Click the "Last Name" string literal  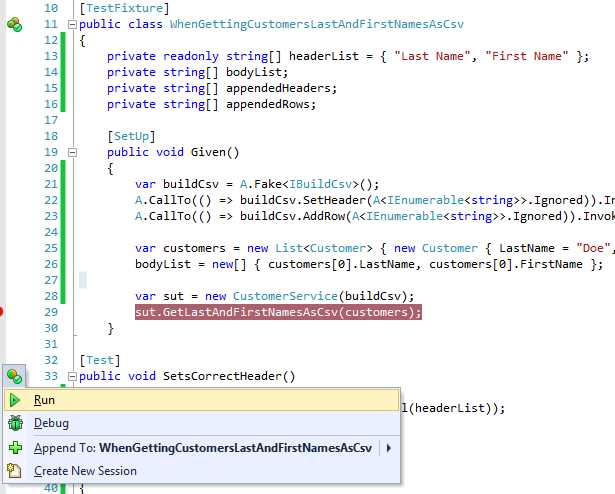tap(432, 56)
